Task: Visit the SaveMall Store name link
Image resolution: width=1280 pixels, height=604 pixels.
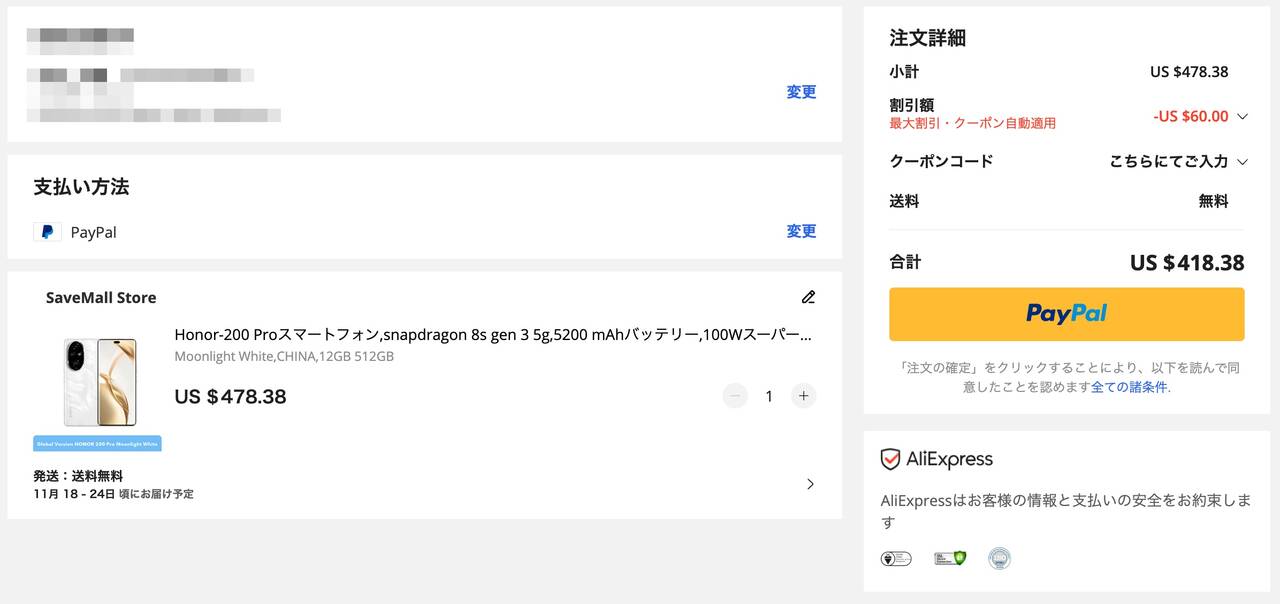Action: 101,298
